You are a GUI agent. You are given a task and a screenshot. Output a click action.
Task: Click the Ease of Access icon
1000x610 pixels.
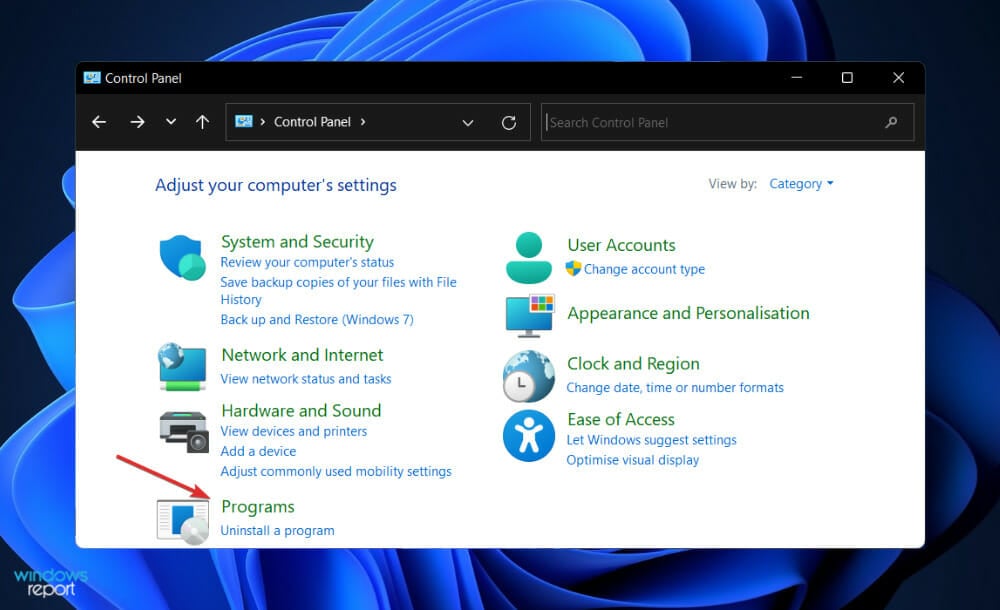[x=529, y=436]
